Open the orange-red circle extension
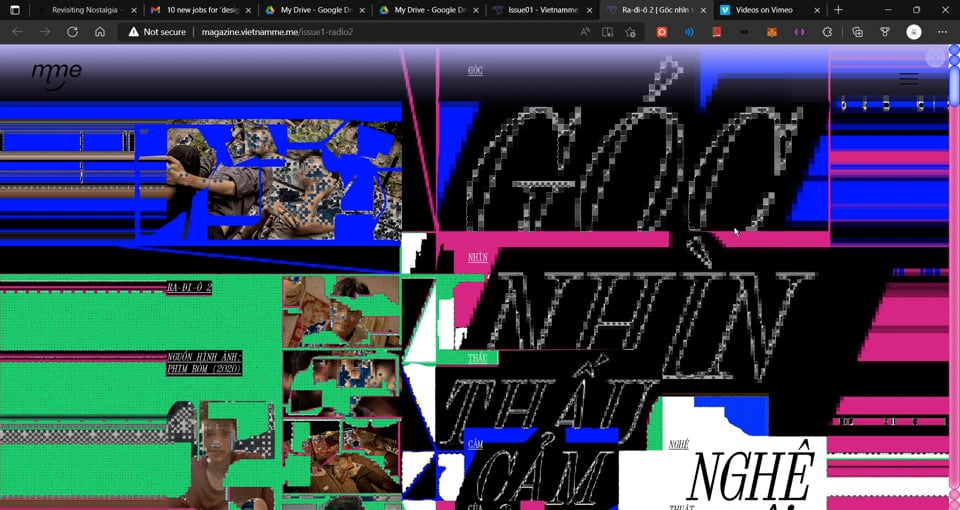The image size is (960, 510). point(662,32)
